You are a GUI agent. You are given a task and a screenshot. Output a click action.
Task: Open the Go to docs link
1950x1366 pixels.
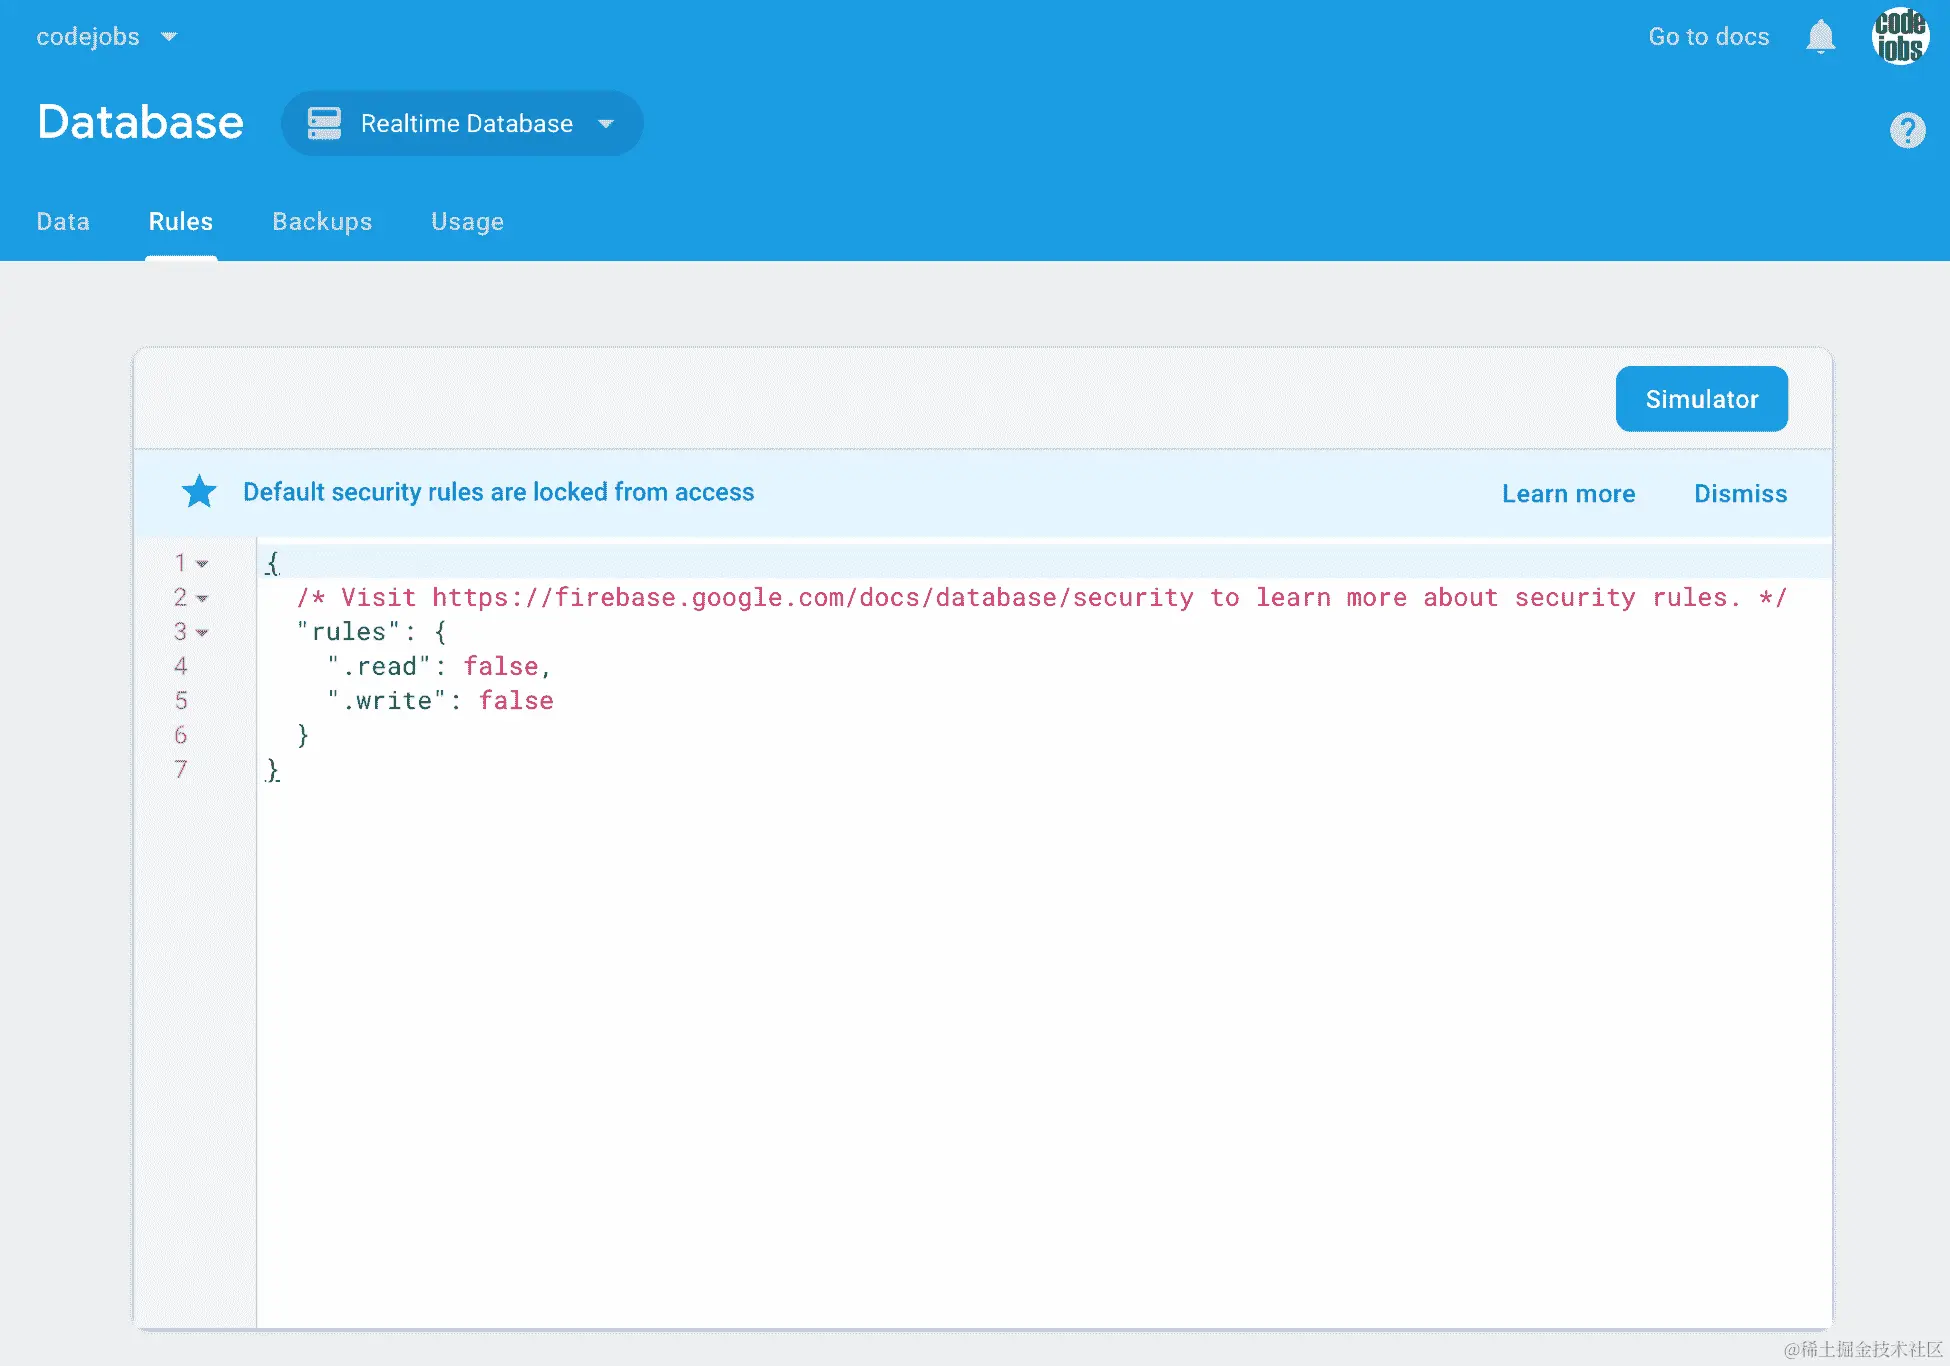[x=1708, y=37]
